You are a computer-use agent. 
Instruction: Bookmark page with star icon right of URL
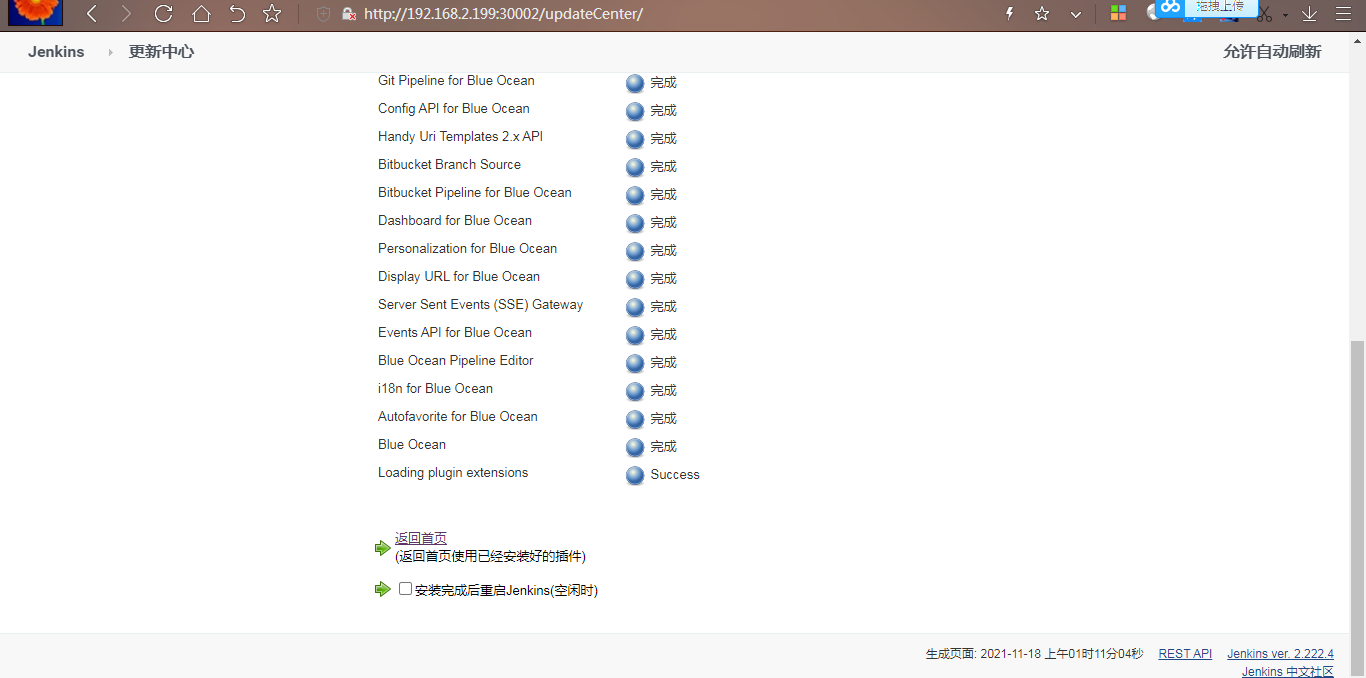click(x=1042, y=14)
